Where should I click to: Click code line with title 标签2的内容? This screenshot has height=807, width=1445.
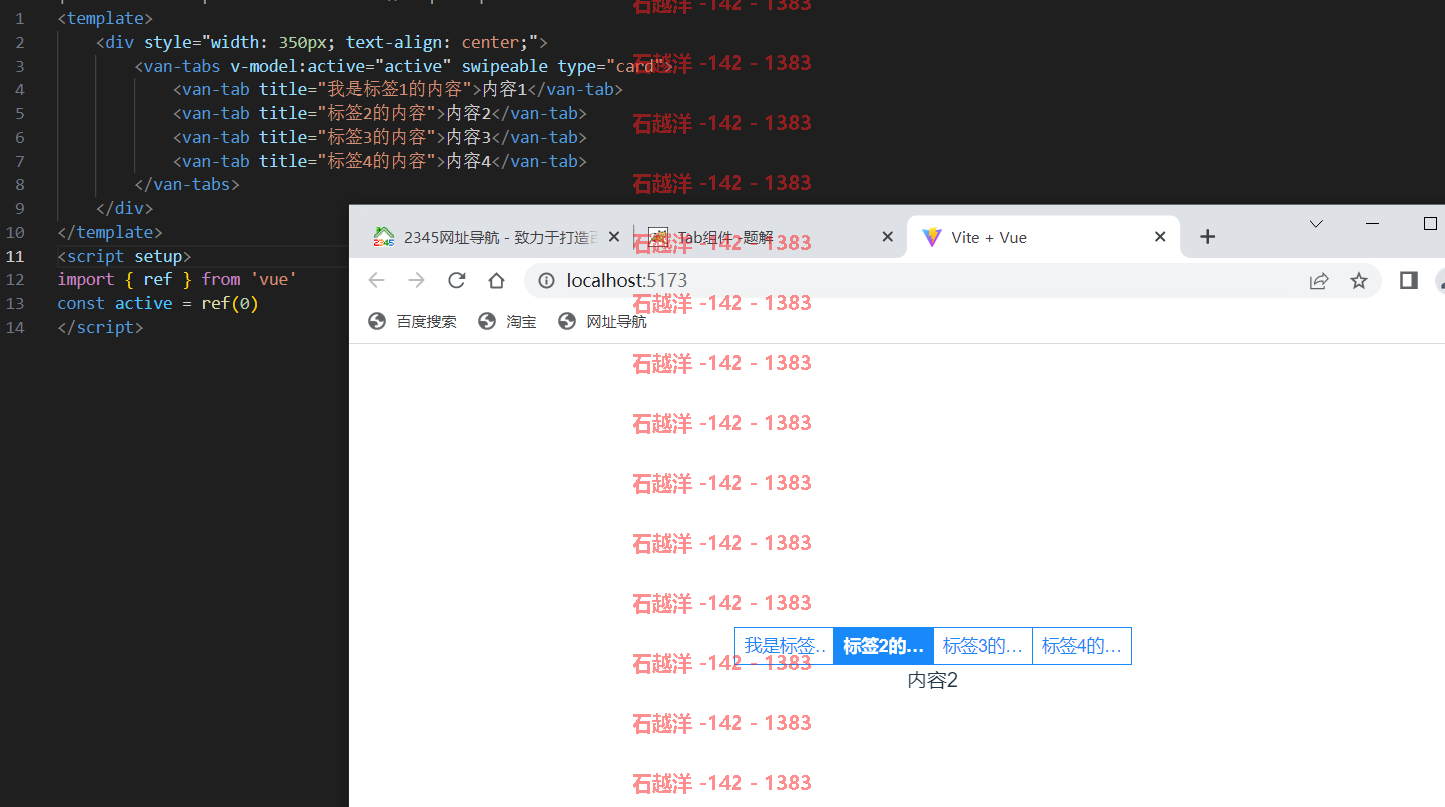tap(380, 113)
